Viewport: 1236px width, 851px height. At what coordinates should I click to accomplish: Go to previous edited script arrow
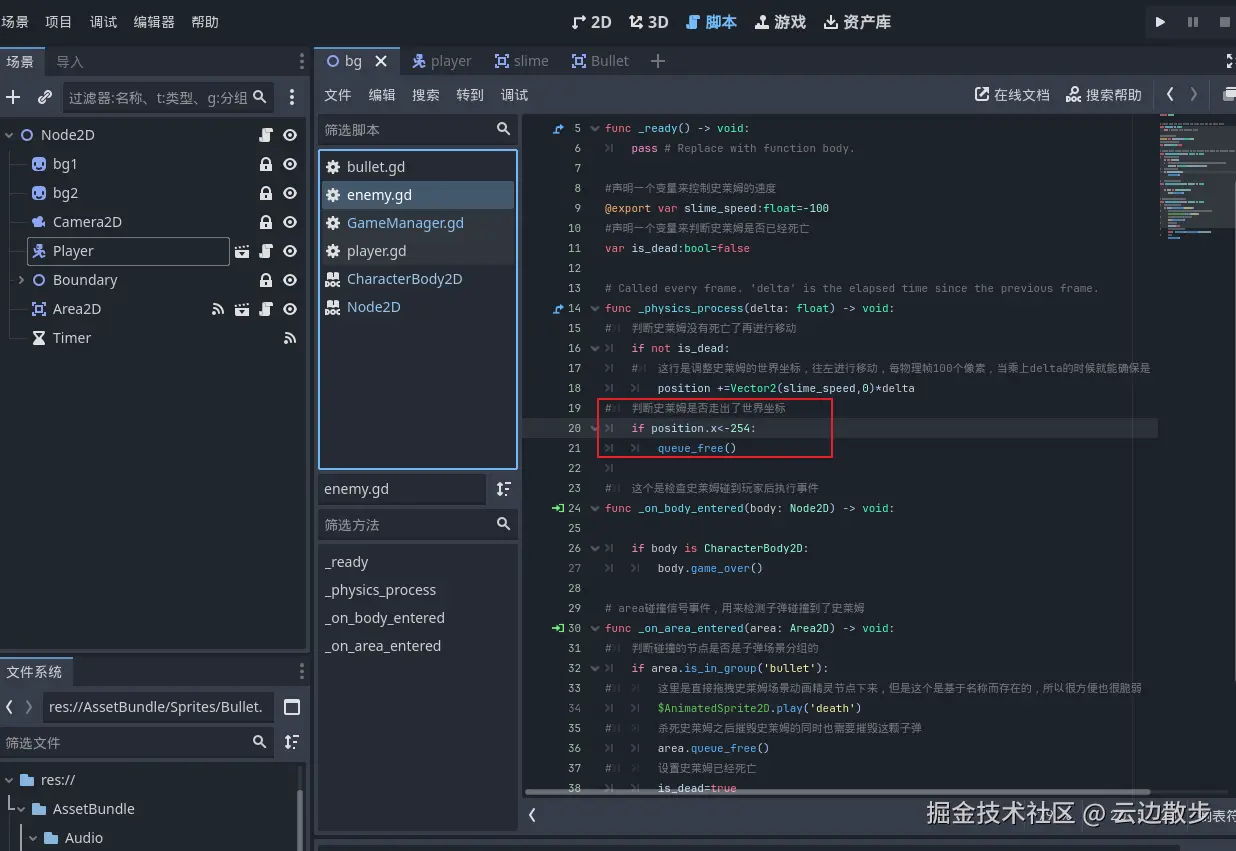pyautogui.click(x=1170, y=94)
